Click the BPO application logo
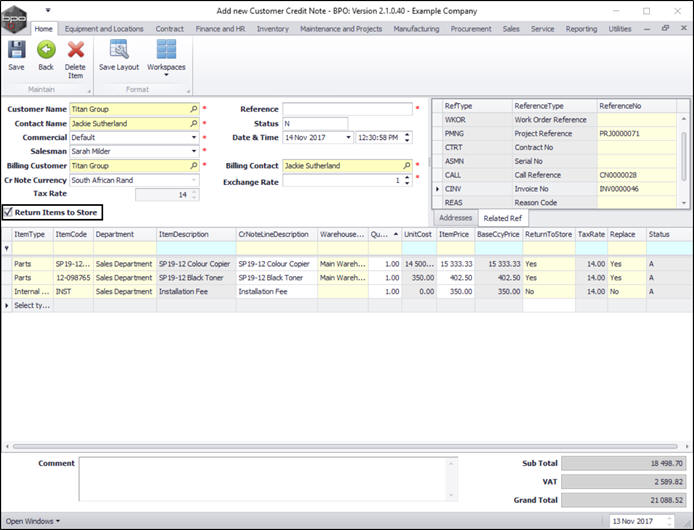 point(14,19)
